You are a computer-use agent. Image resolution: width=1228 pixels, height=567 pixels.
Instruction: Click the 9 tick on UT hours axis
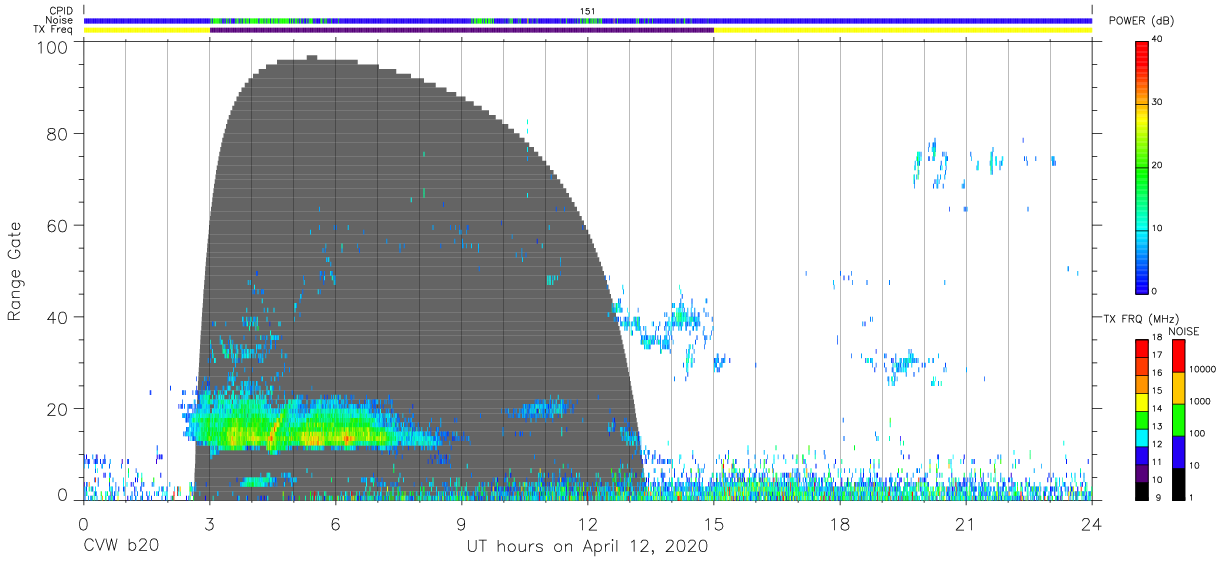tap(461, 522)
